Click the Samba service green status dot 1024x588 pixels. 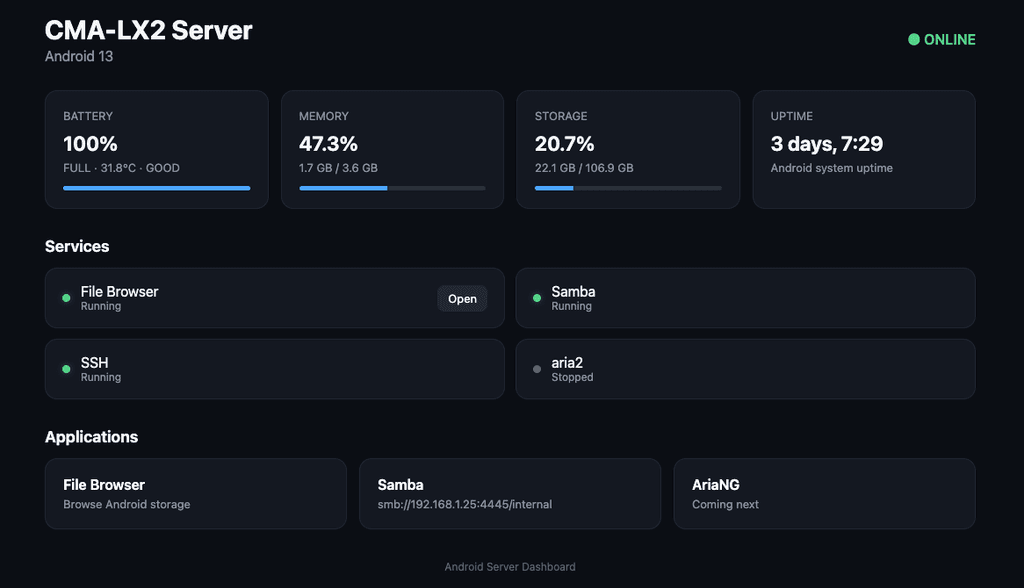pyautogui.click(x=537, y=298)
